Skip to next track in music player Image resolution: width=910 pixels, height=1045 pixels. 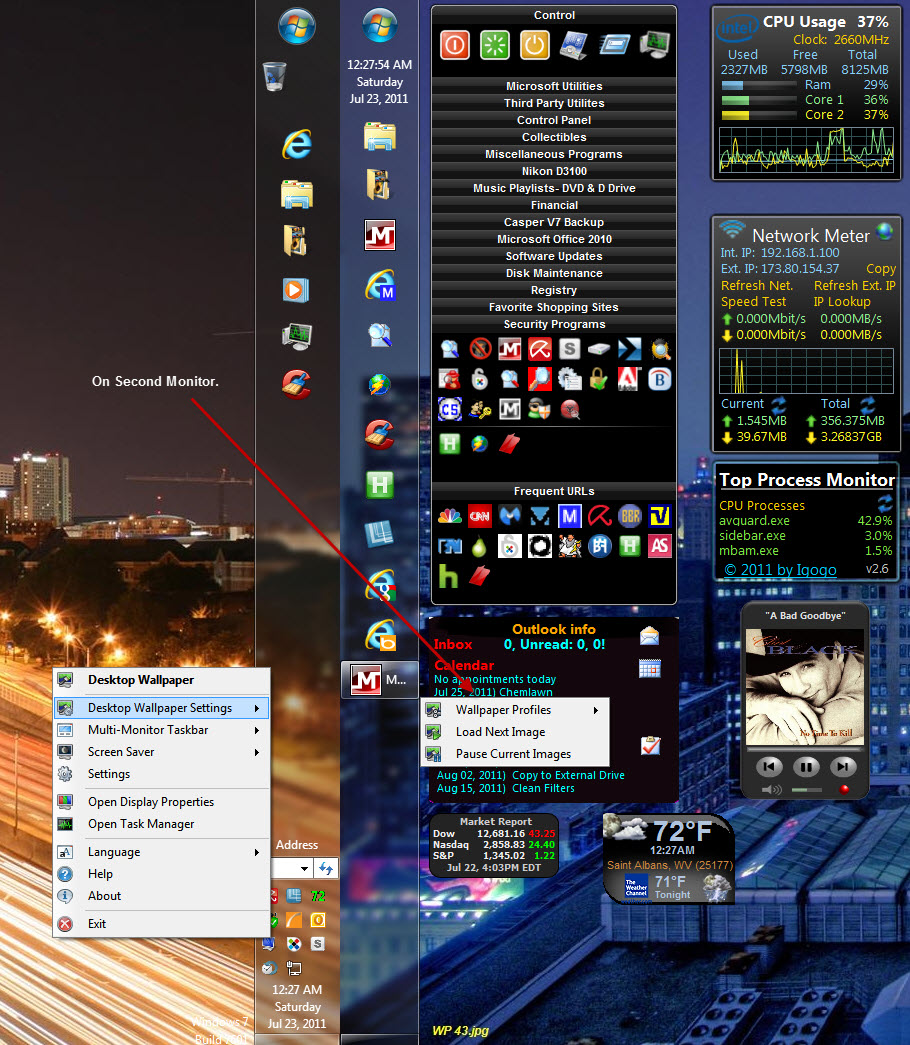click(844, 767)
